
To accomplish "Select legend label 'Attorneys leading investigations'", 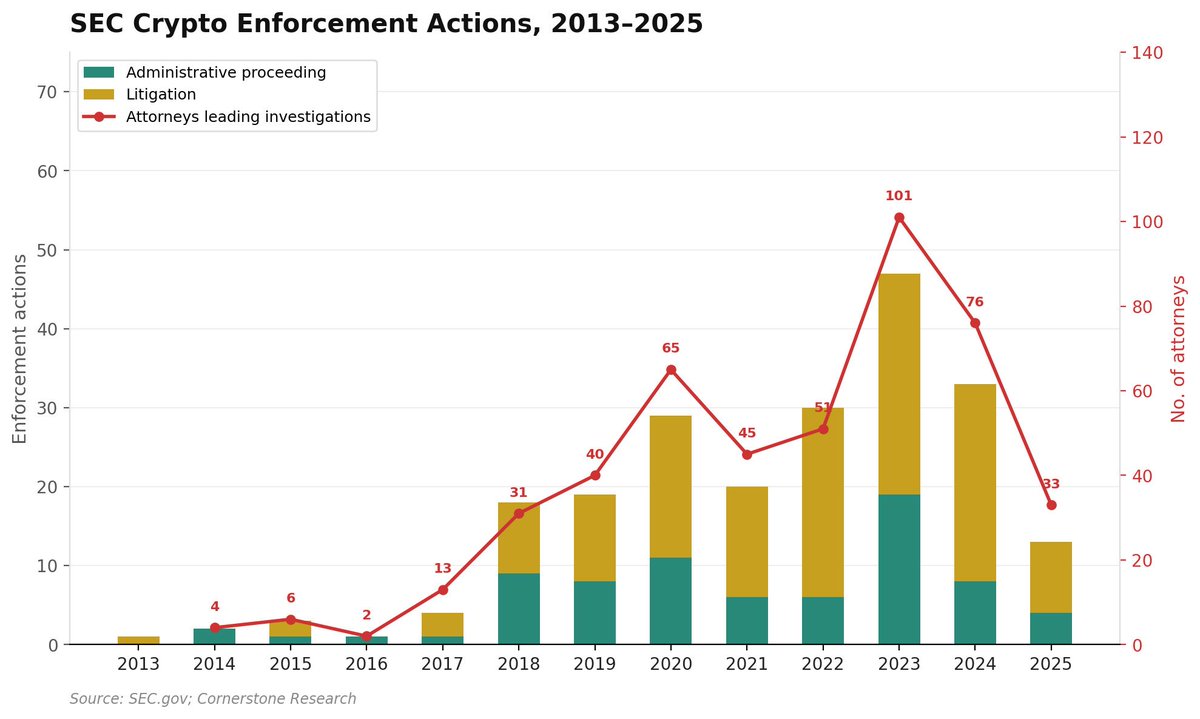I will (248, 117).
